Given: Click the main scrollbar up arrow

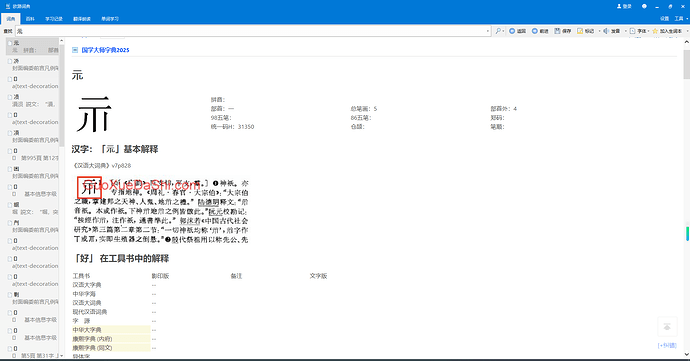Looking at the screenshot, I should [x=686, y=42].
